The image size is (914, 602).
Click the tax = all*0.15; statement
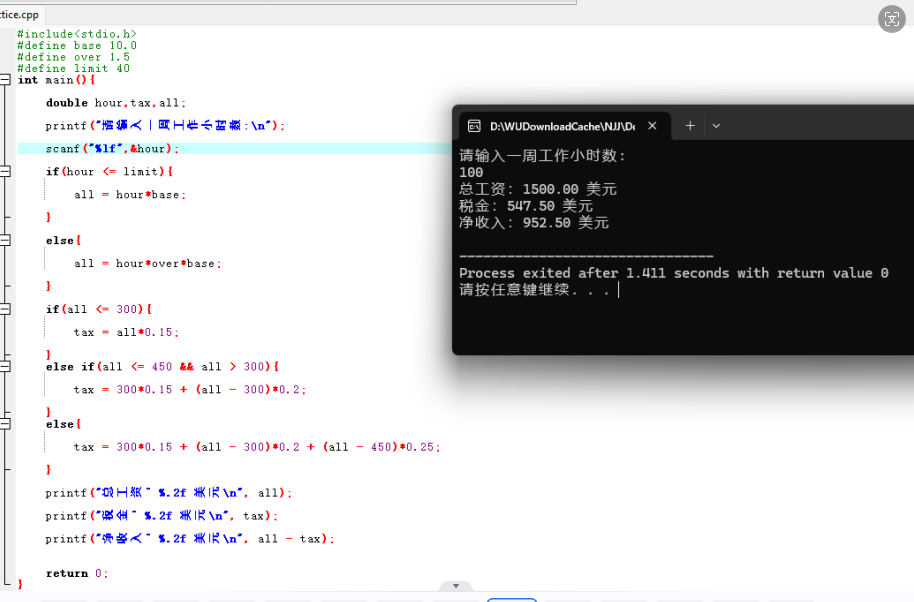[x=126, y=332]
